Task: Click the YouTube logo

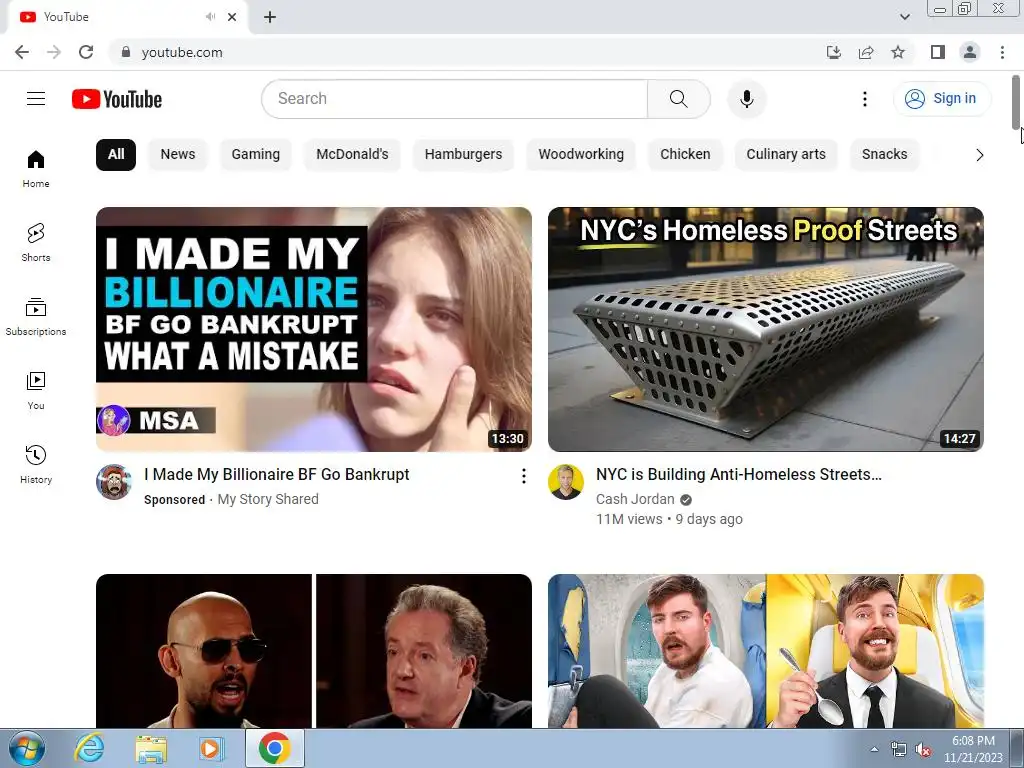Action: pos(117,99)
